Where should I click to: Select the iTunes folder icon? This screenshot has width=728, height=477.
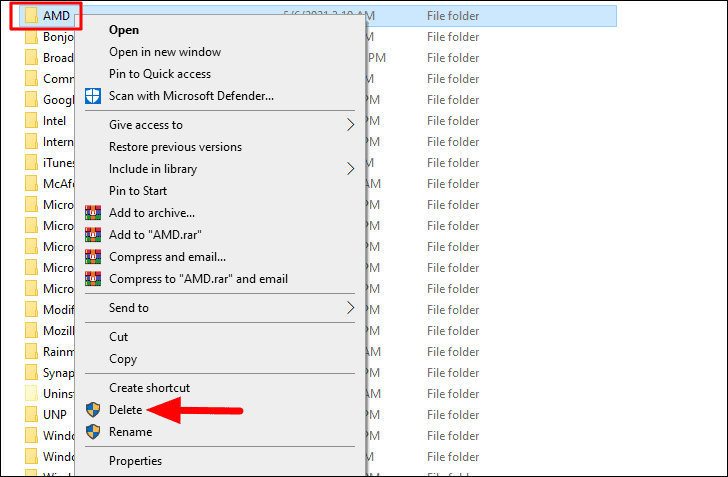coord(32,163)
